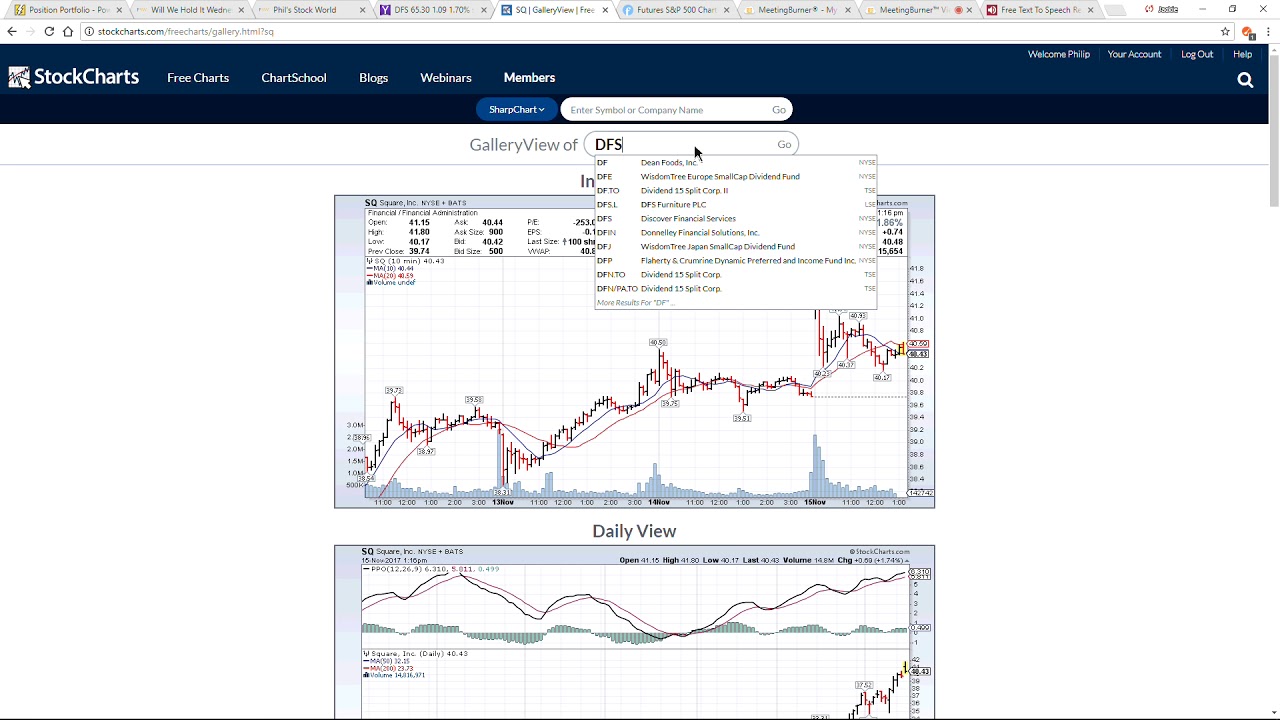Click the SQ Daily View chart

[634, 632]
